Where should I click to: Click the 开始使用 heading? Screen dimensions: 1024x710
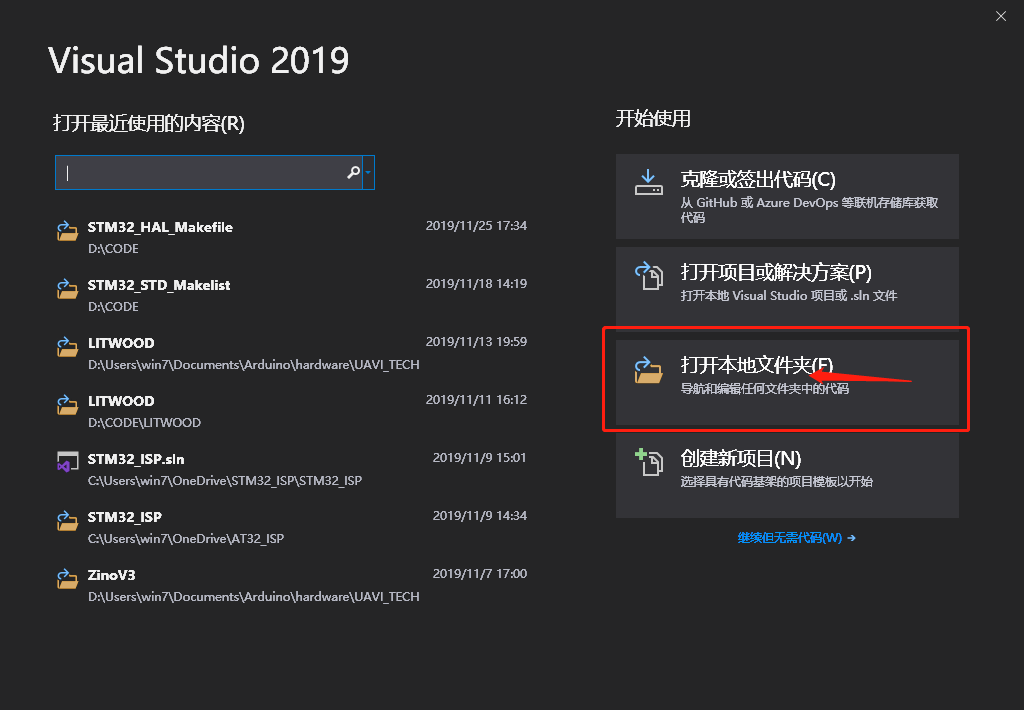click(x=653, y=119)
